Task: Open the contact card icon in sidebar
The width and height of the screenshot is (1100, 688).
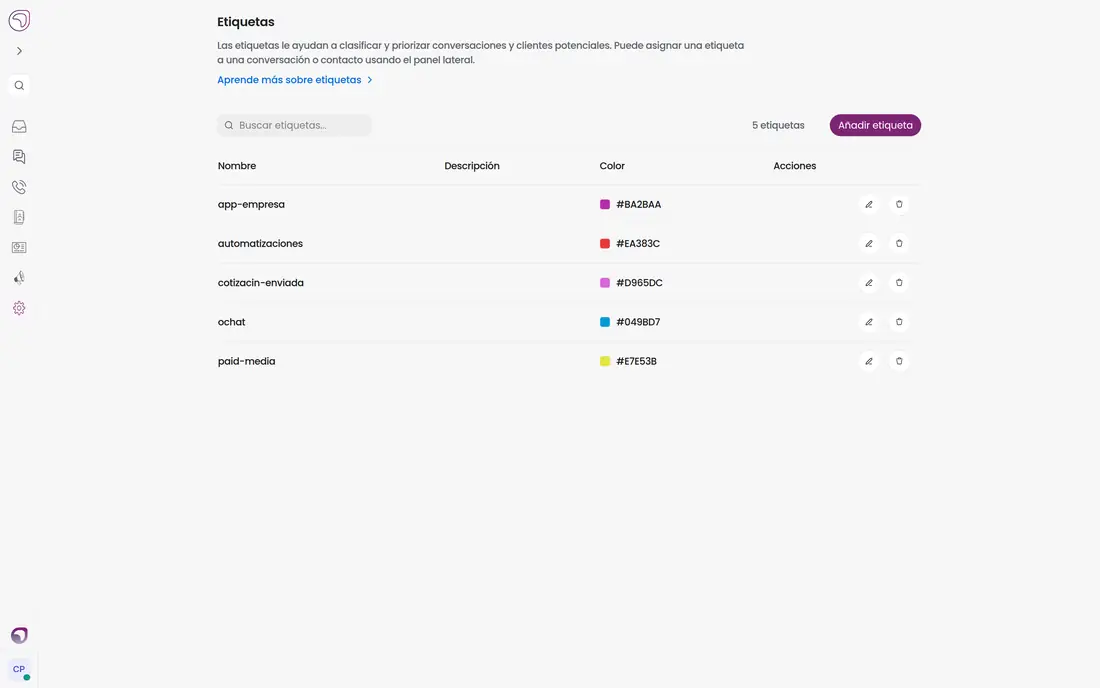Action: point(20,248)
